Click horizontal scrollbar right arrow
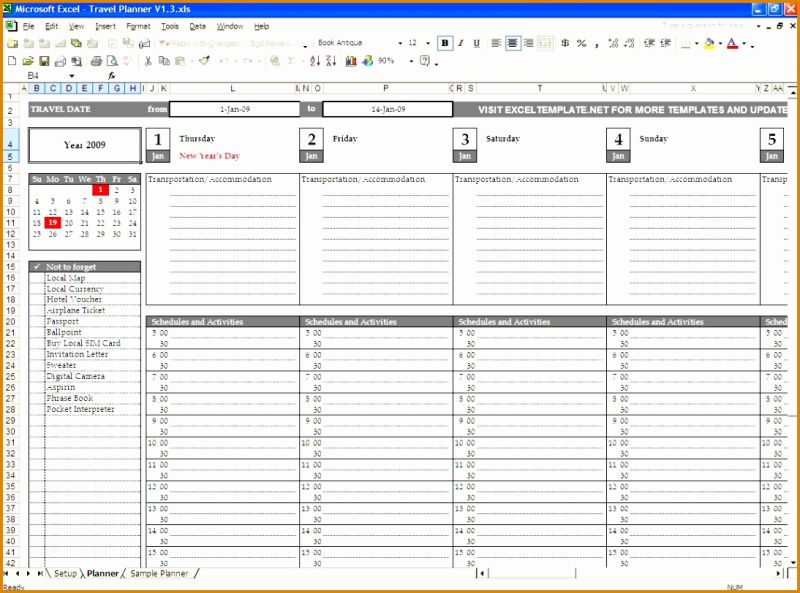This screenshot has width=800, height=593. click(x=779, y=574)
